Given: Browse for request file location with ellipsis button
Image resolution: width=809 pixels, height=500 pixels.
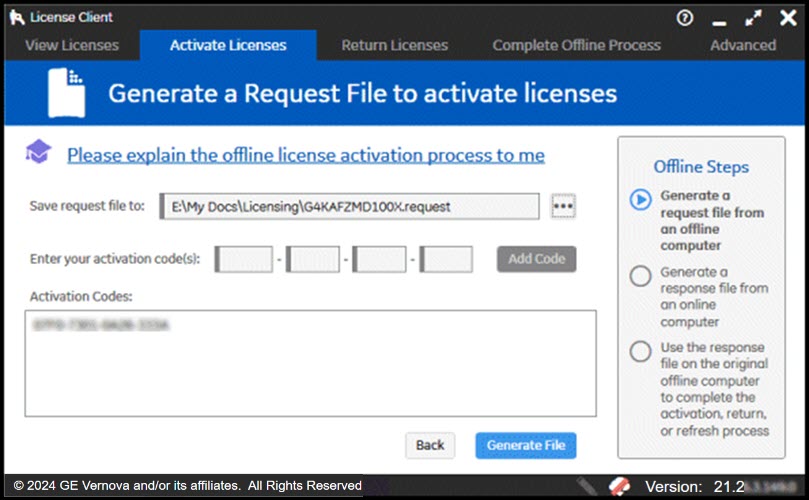Looking at the screenshot, I should click(x=563, y=206).
